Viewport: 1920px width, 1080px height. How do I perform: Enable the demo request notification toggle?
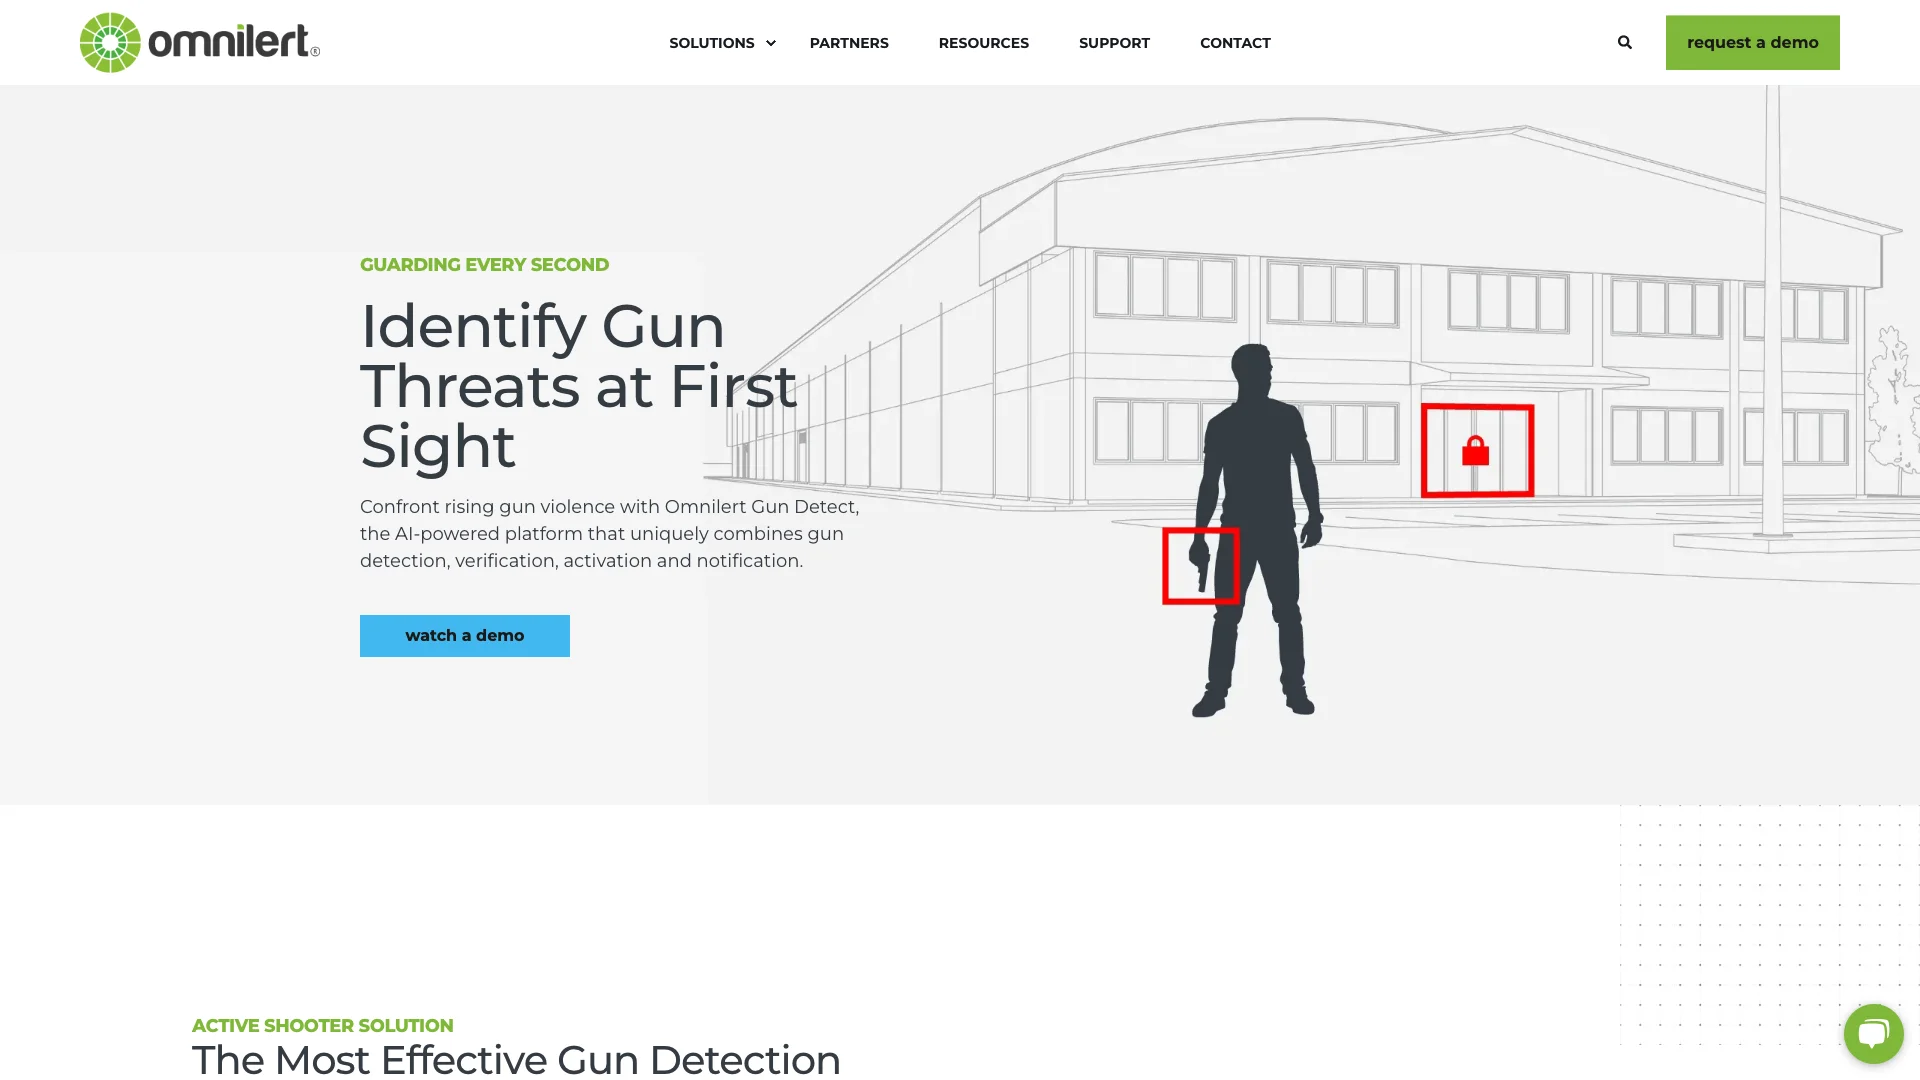(x=1753, y=42)
